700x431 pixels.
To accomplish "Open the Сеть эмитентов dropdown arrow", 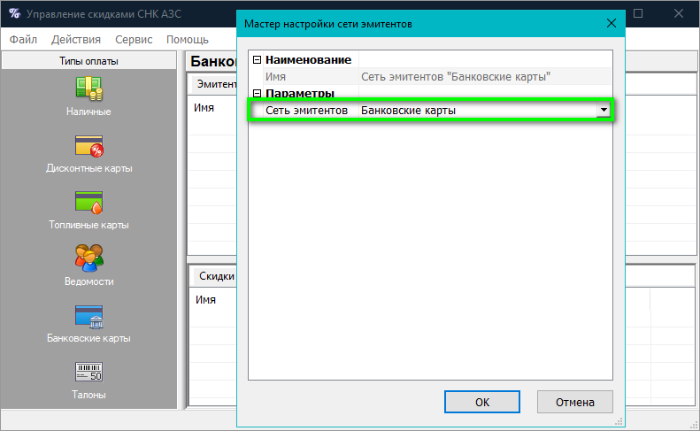I will tap(602, 110).
